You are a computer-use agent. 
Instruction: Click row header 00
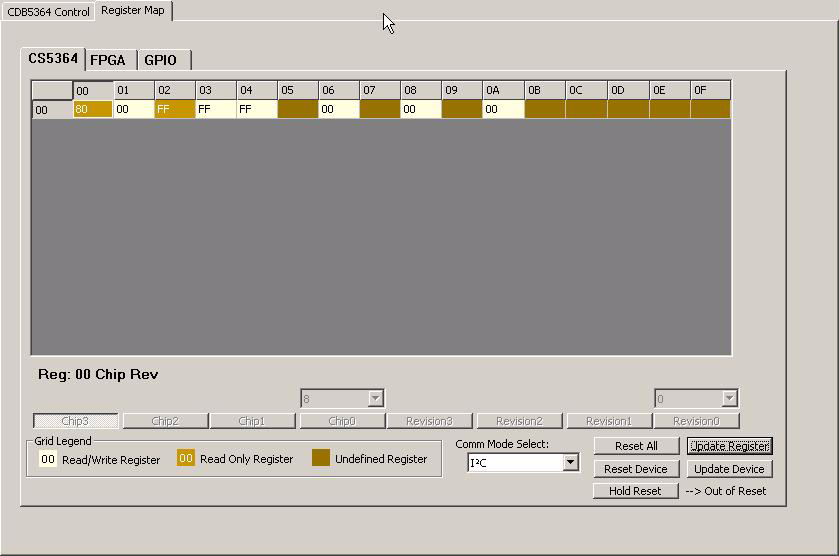52,110
